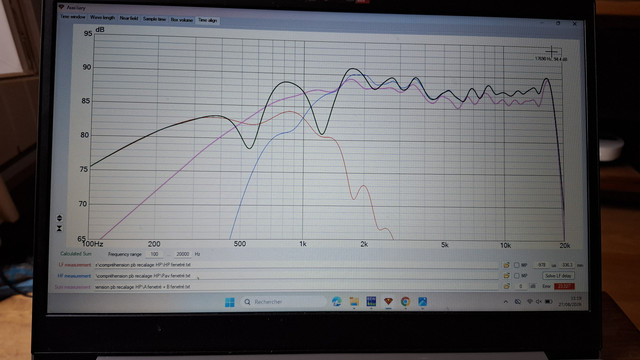This screenshot has height=360, width=640.
Task: Click the Frequency range upper limit field
Action: pos(182,254)
